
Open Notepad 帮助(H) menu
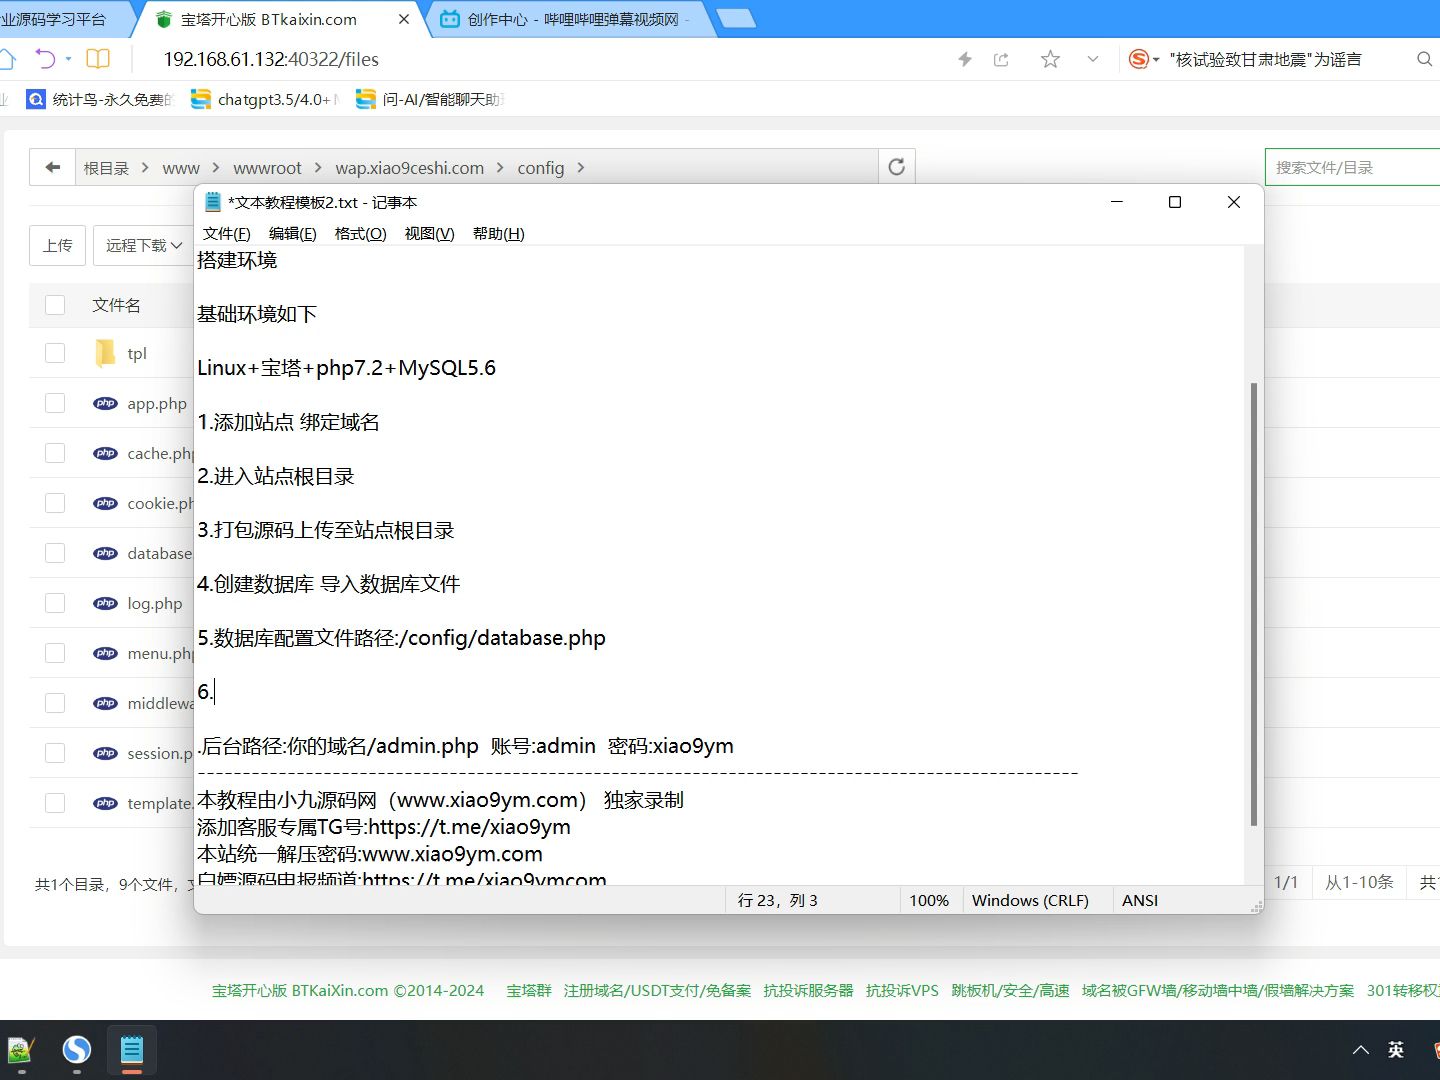point(499,233)
